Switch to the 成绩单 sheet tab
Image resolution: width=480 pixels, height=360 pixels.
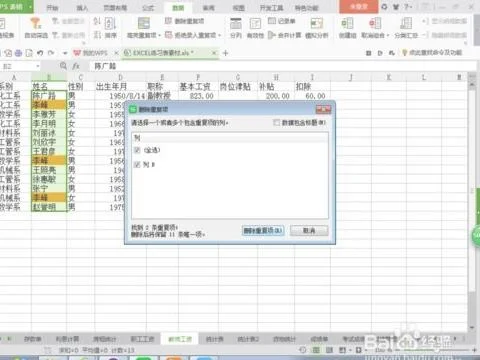[319, 339]
